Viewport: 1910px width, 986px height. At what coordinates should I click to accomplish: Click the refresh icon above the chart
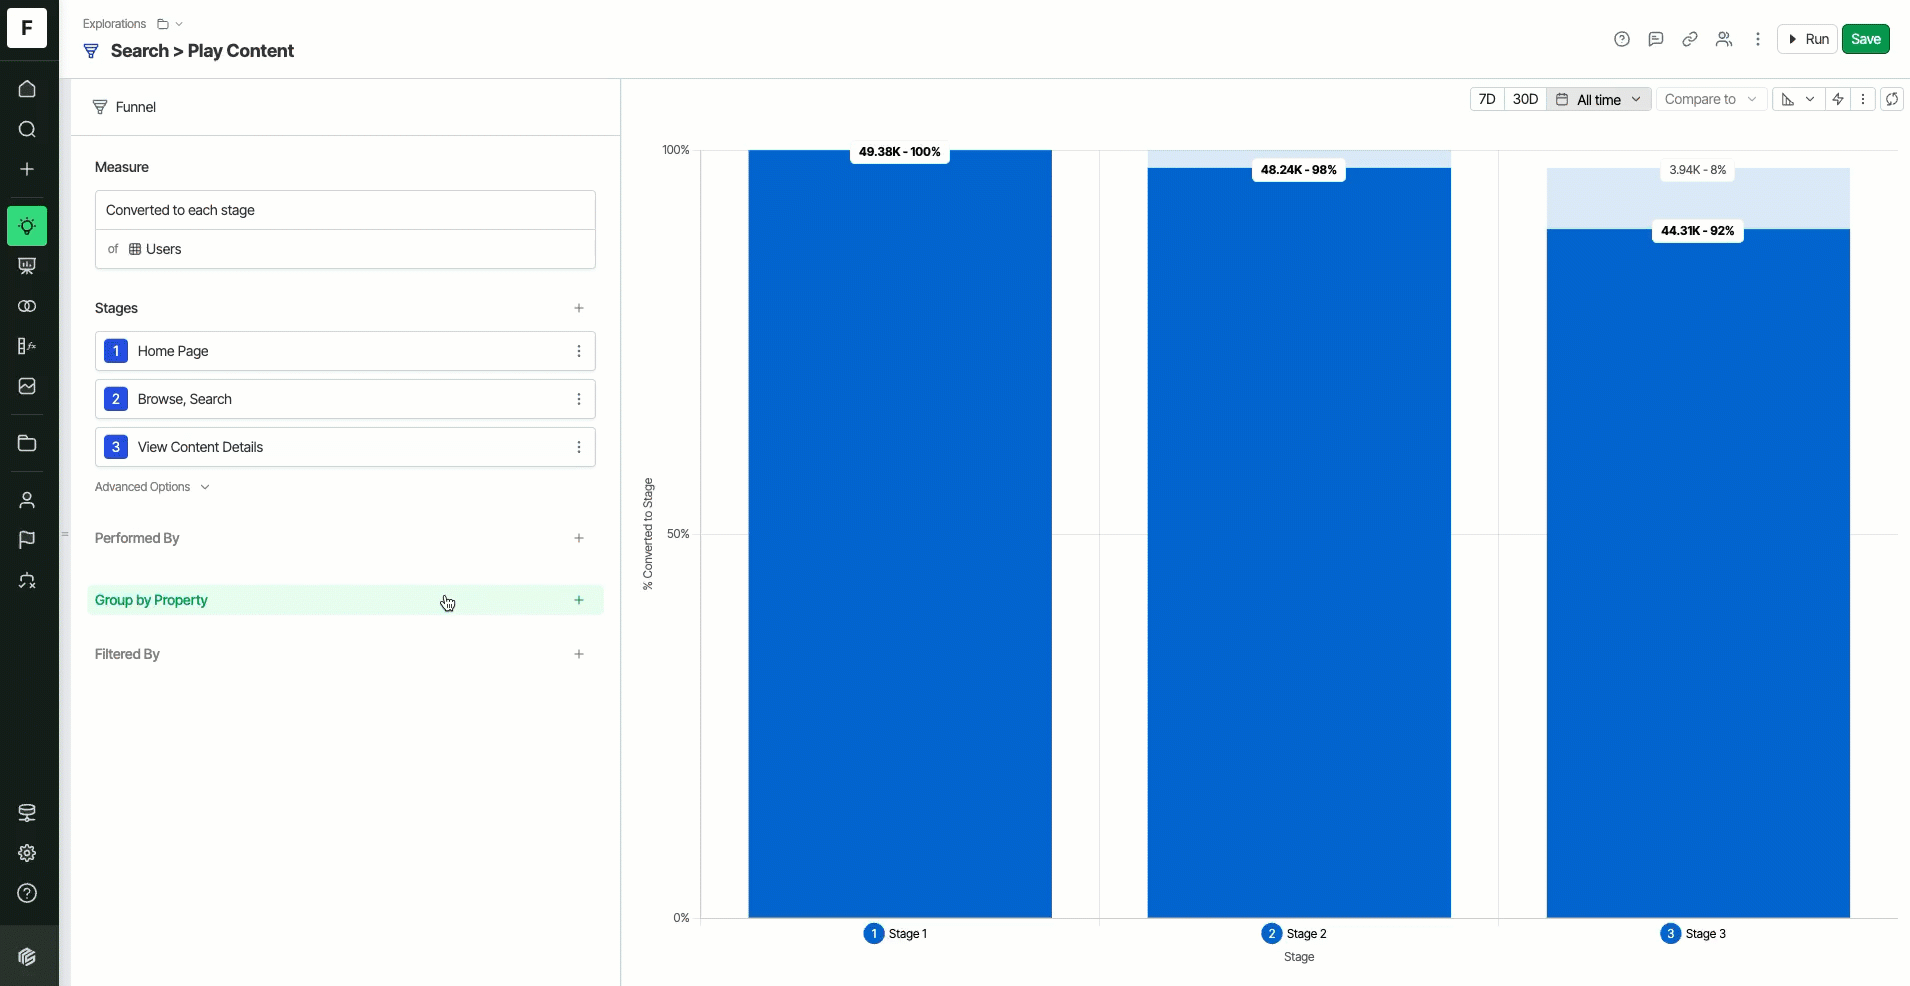pyautogui.click(x=1892, y=99)
